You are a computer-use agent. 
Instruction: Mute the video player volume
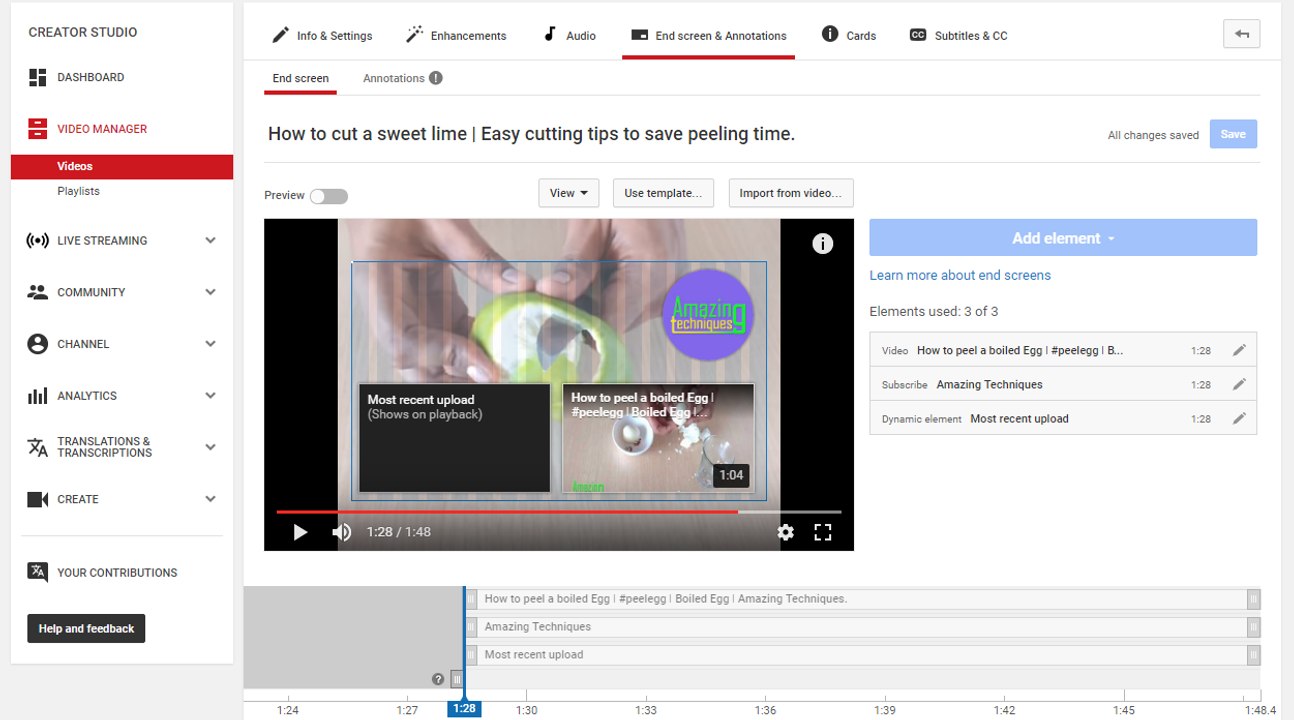[x=342, y=532]
